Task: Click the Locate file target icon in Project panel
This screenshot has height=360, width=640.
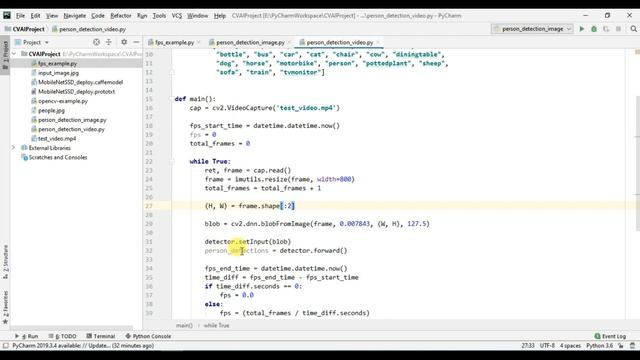Action: (x=96, y=42)
